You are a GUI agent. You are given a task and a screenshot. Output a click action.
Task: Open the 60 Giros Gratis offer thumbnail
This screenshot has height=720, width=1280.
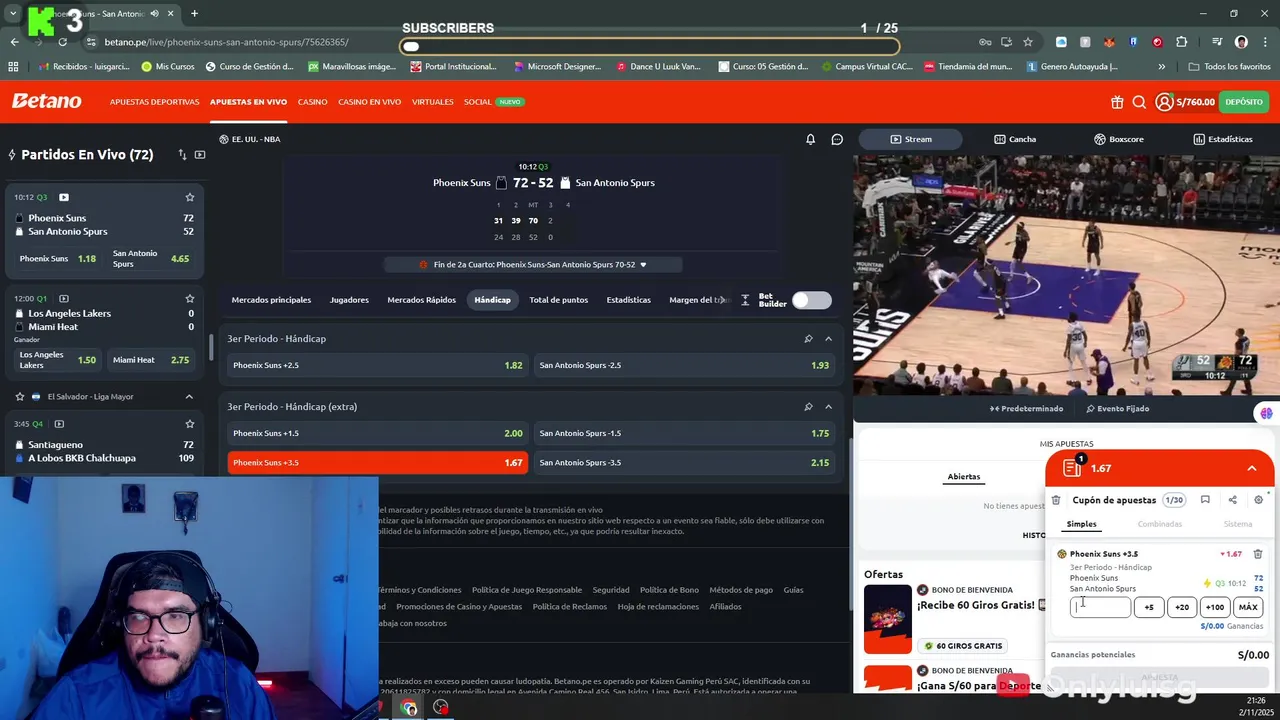pos(887,619)
